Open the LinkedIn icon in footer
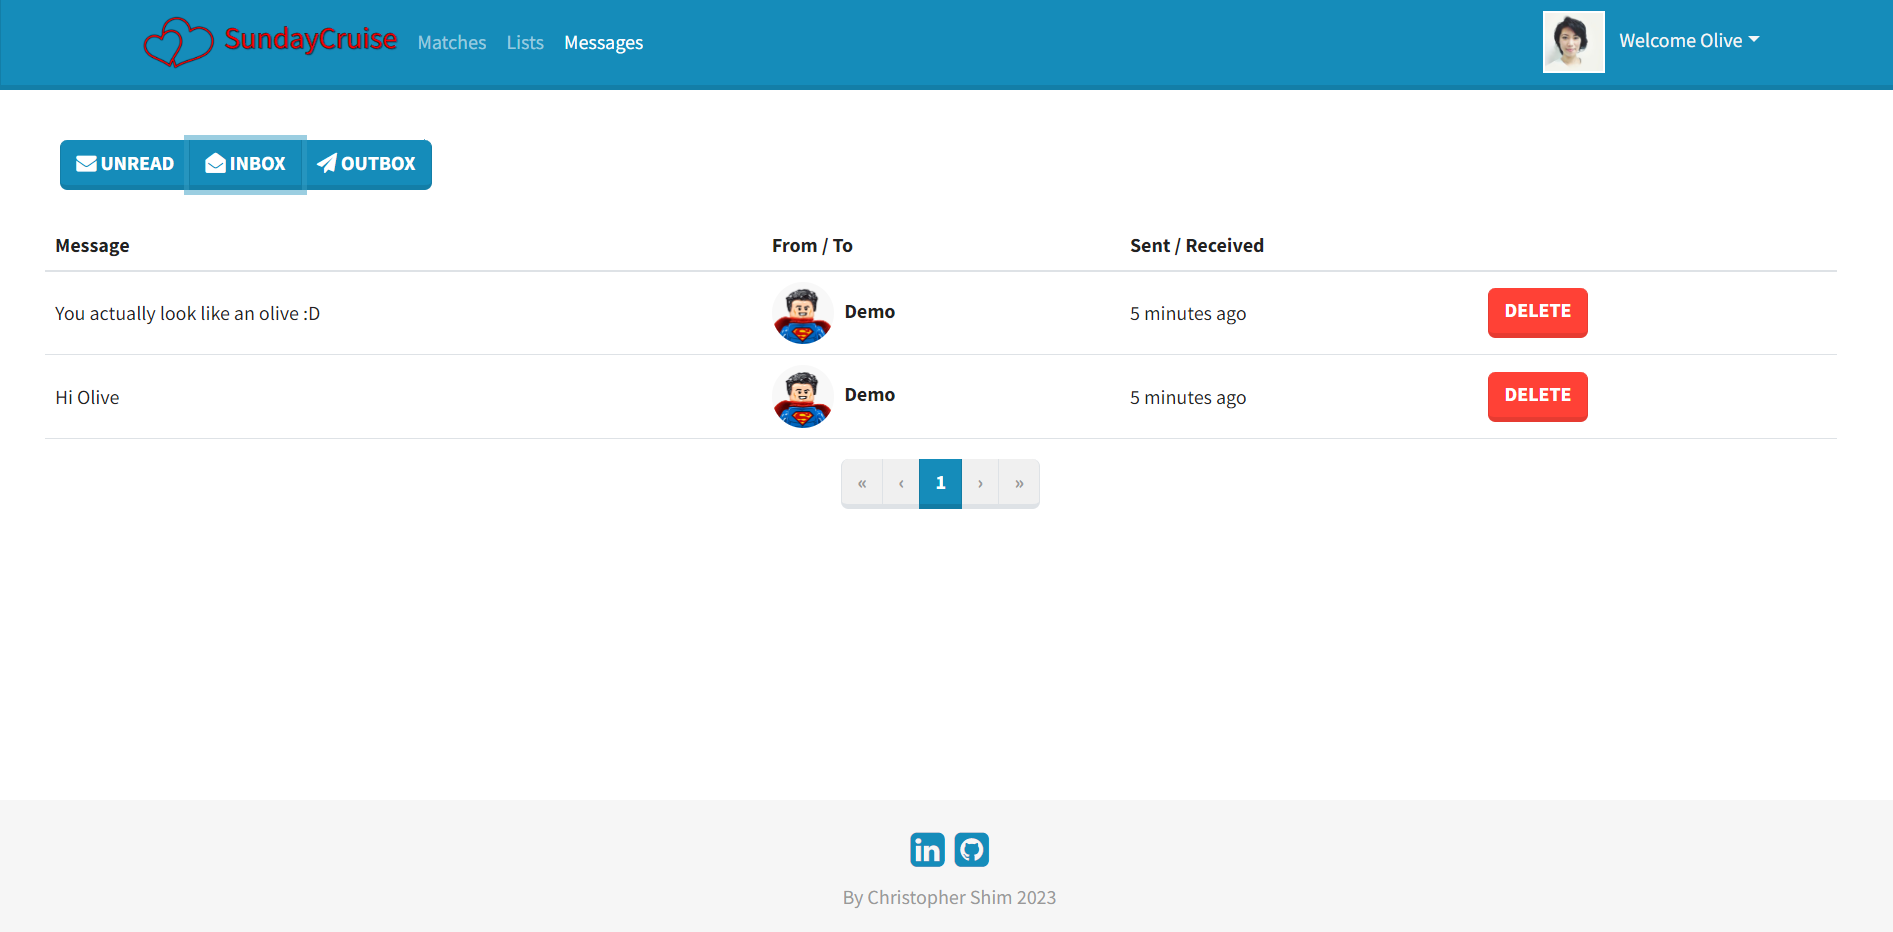Viewport: 1893px width, 932px height. [927, 850]
